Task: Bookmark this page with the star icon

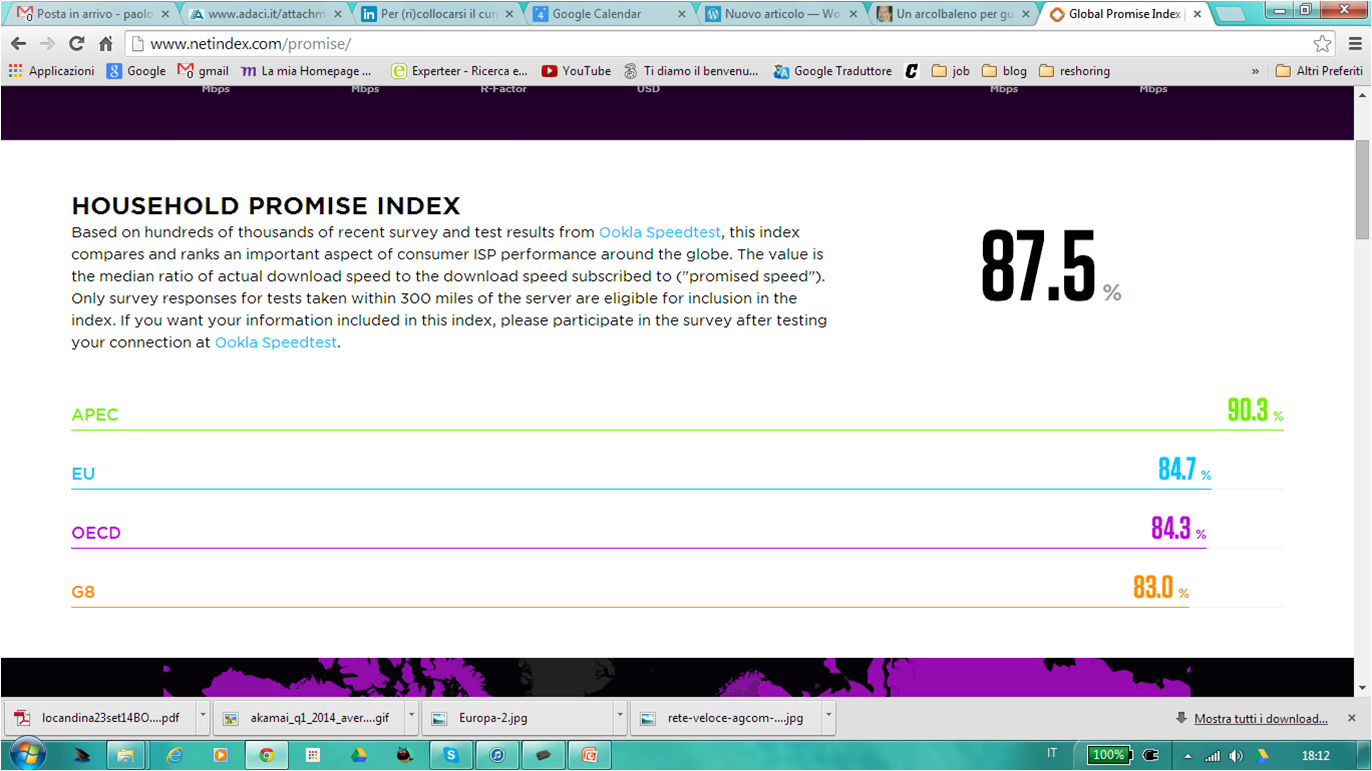Action: 1322,44
